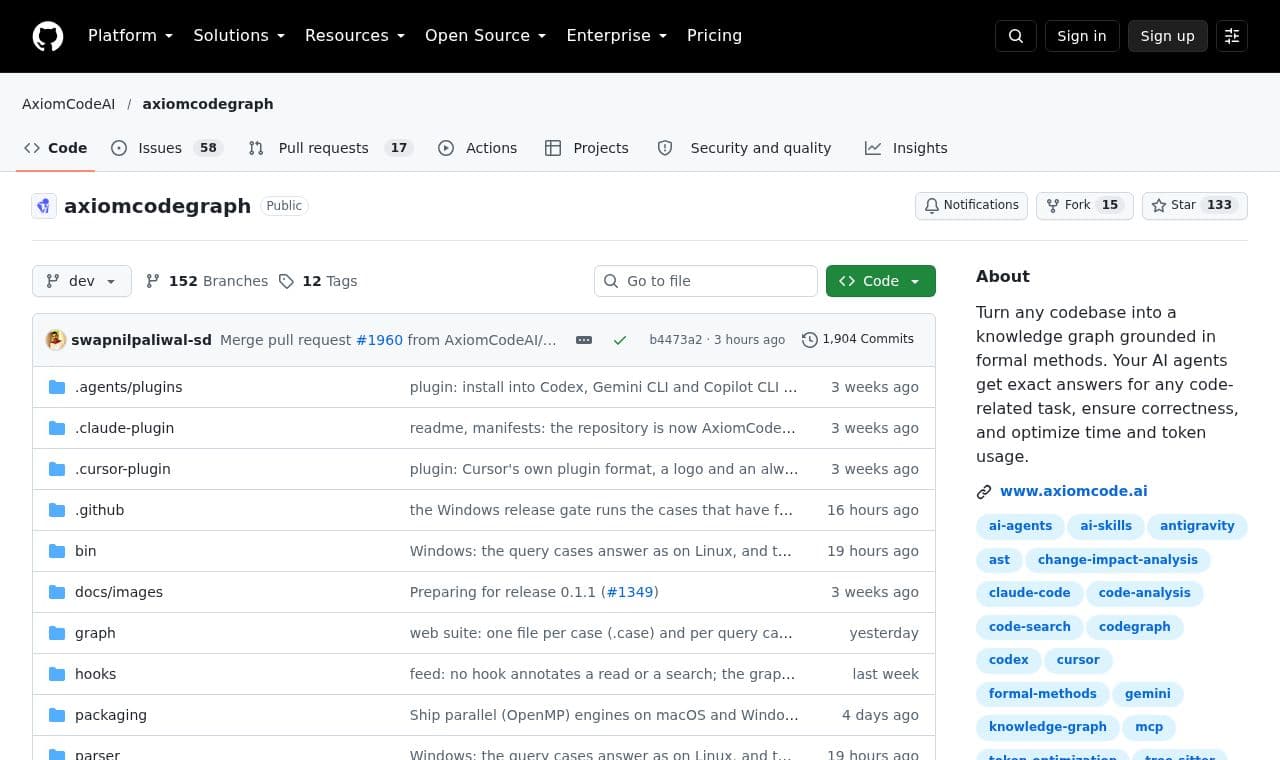The height and width of the screenshot is (760, 1280).
Task: Open the green Code dropdown button
Action: (x=881, y=281)
